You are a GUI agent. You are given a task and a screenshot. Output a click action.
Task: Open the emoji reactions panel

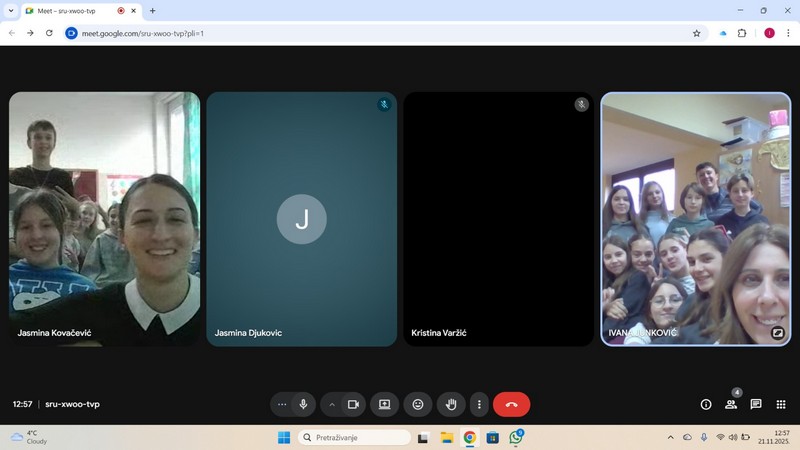(418, 404)
